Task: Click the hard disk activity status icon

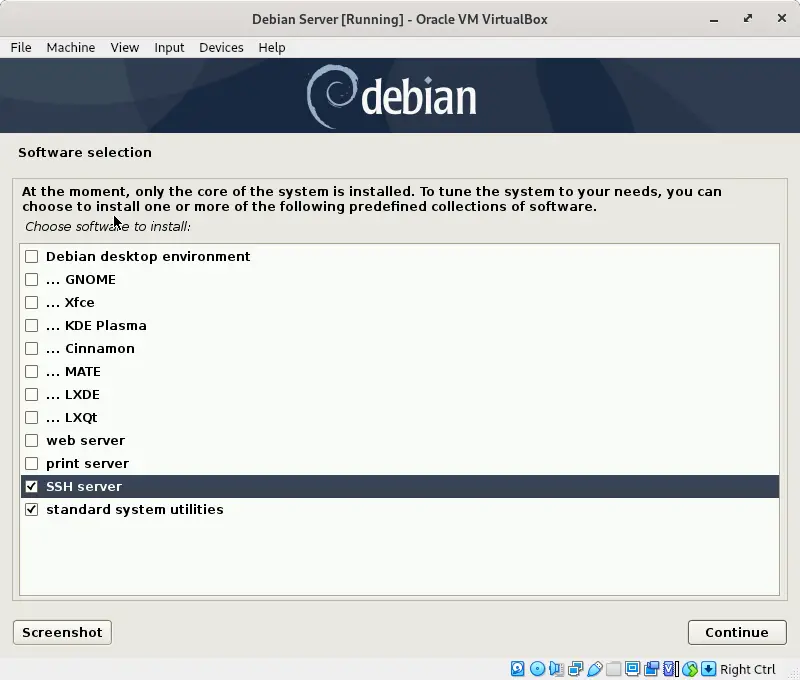Action: (x=517, y=668)
